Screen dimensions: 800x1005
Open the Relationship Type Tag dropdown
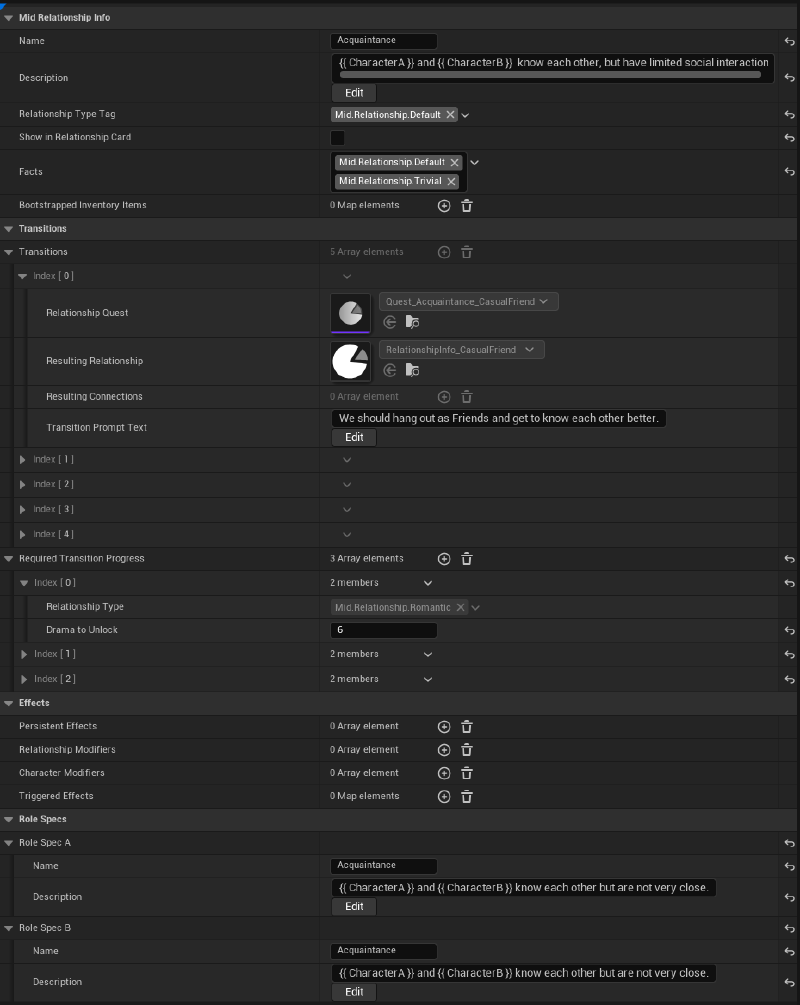click(465, 114)
